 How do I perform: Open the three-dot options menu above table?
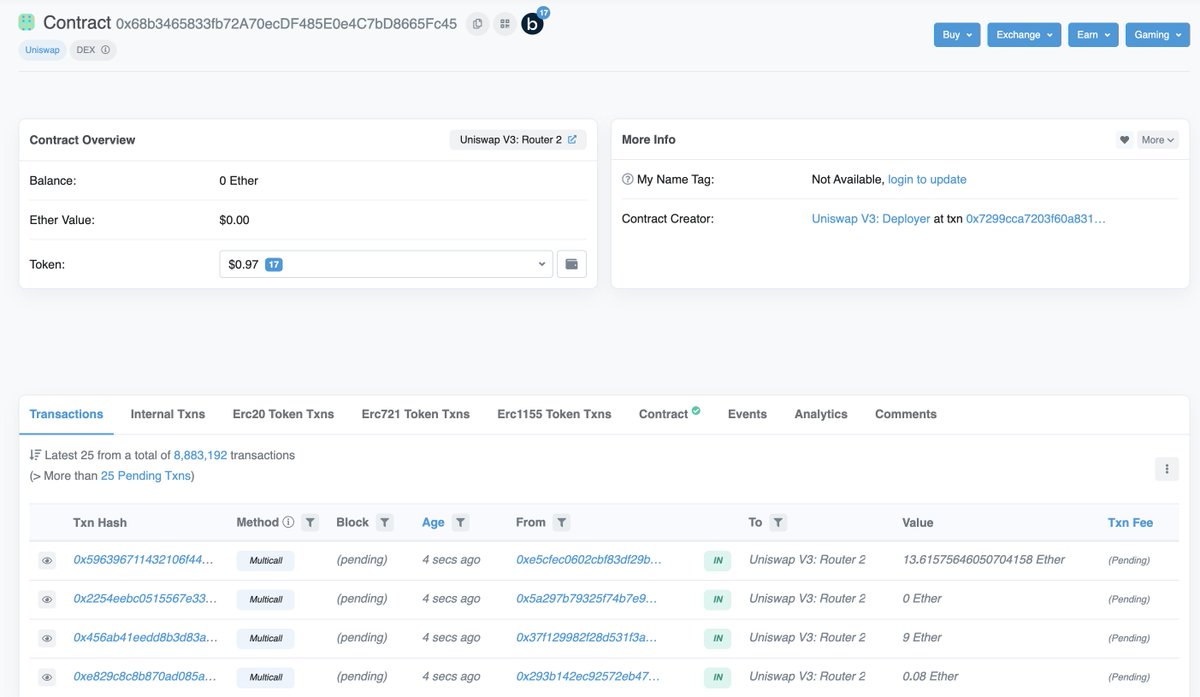[x=1166, y=468]
